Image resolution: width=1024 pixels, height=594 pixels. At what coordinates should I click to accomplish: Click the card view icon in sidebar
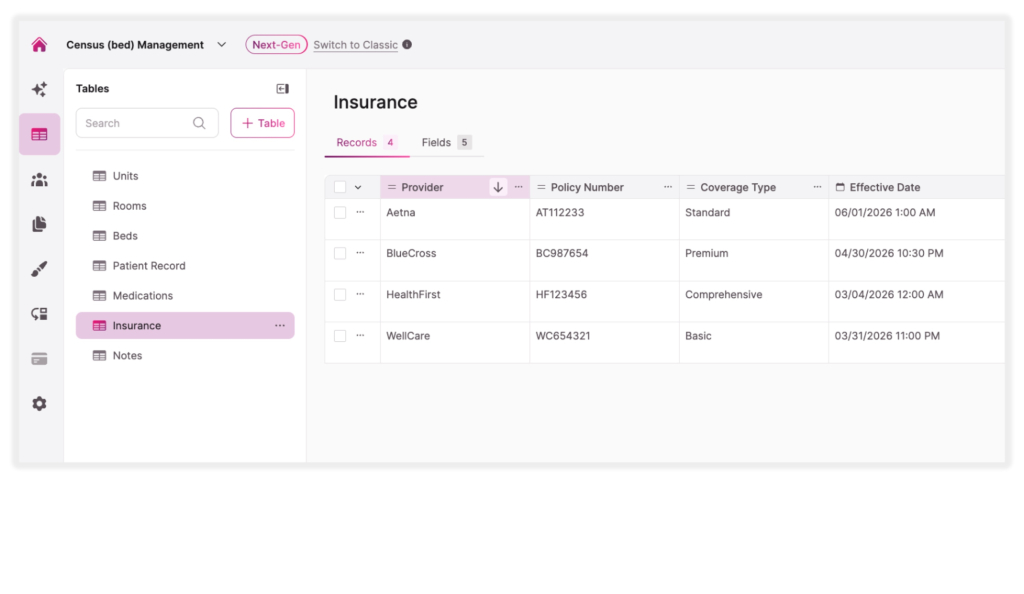tap(39, 358)
